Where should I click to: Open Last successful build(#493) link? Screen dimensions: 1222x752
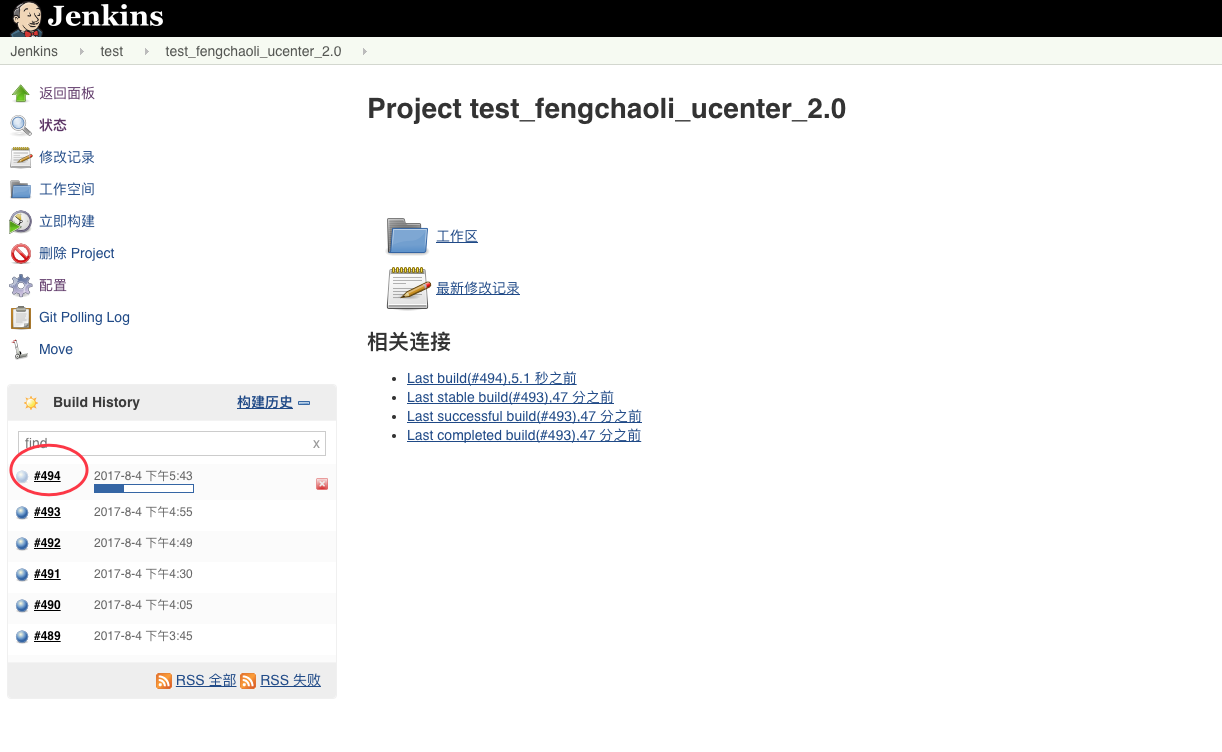click(524, 416)
